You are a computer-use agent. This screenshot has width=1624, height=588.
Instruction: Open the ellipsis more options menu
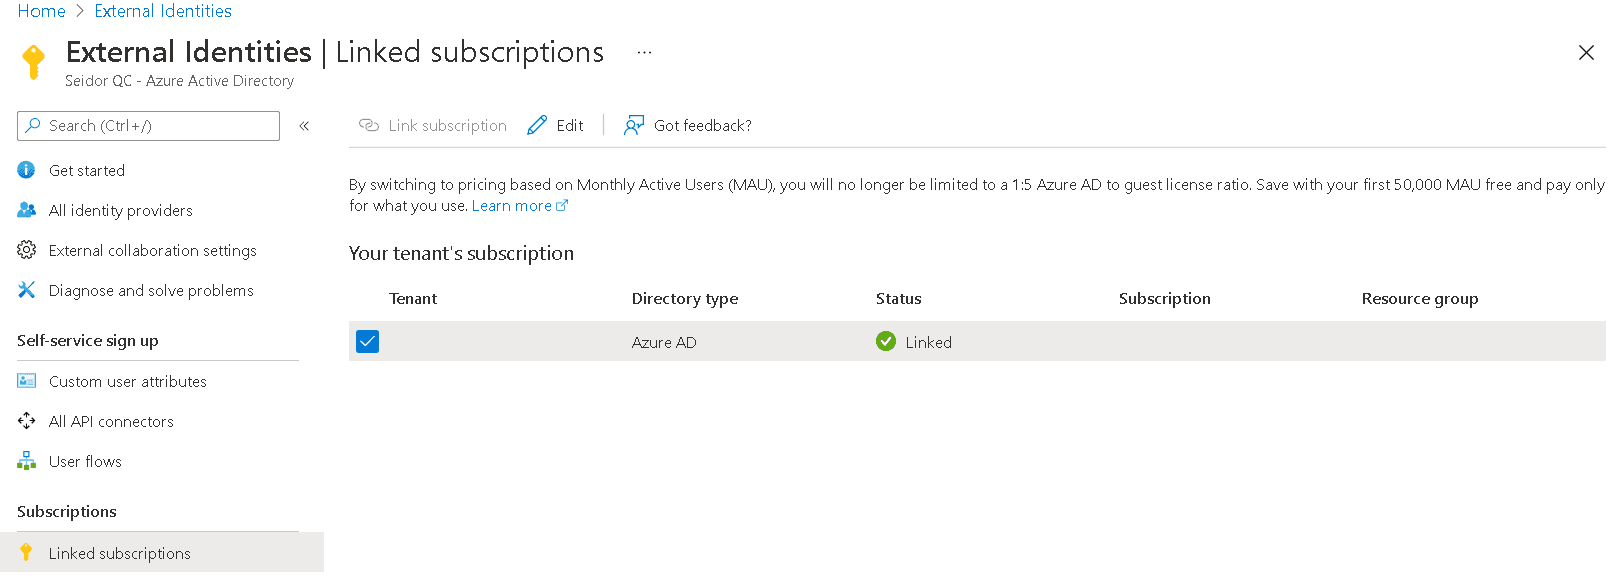tap(644, 52)
